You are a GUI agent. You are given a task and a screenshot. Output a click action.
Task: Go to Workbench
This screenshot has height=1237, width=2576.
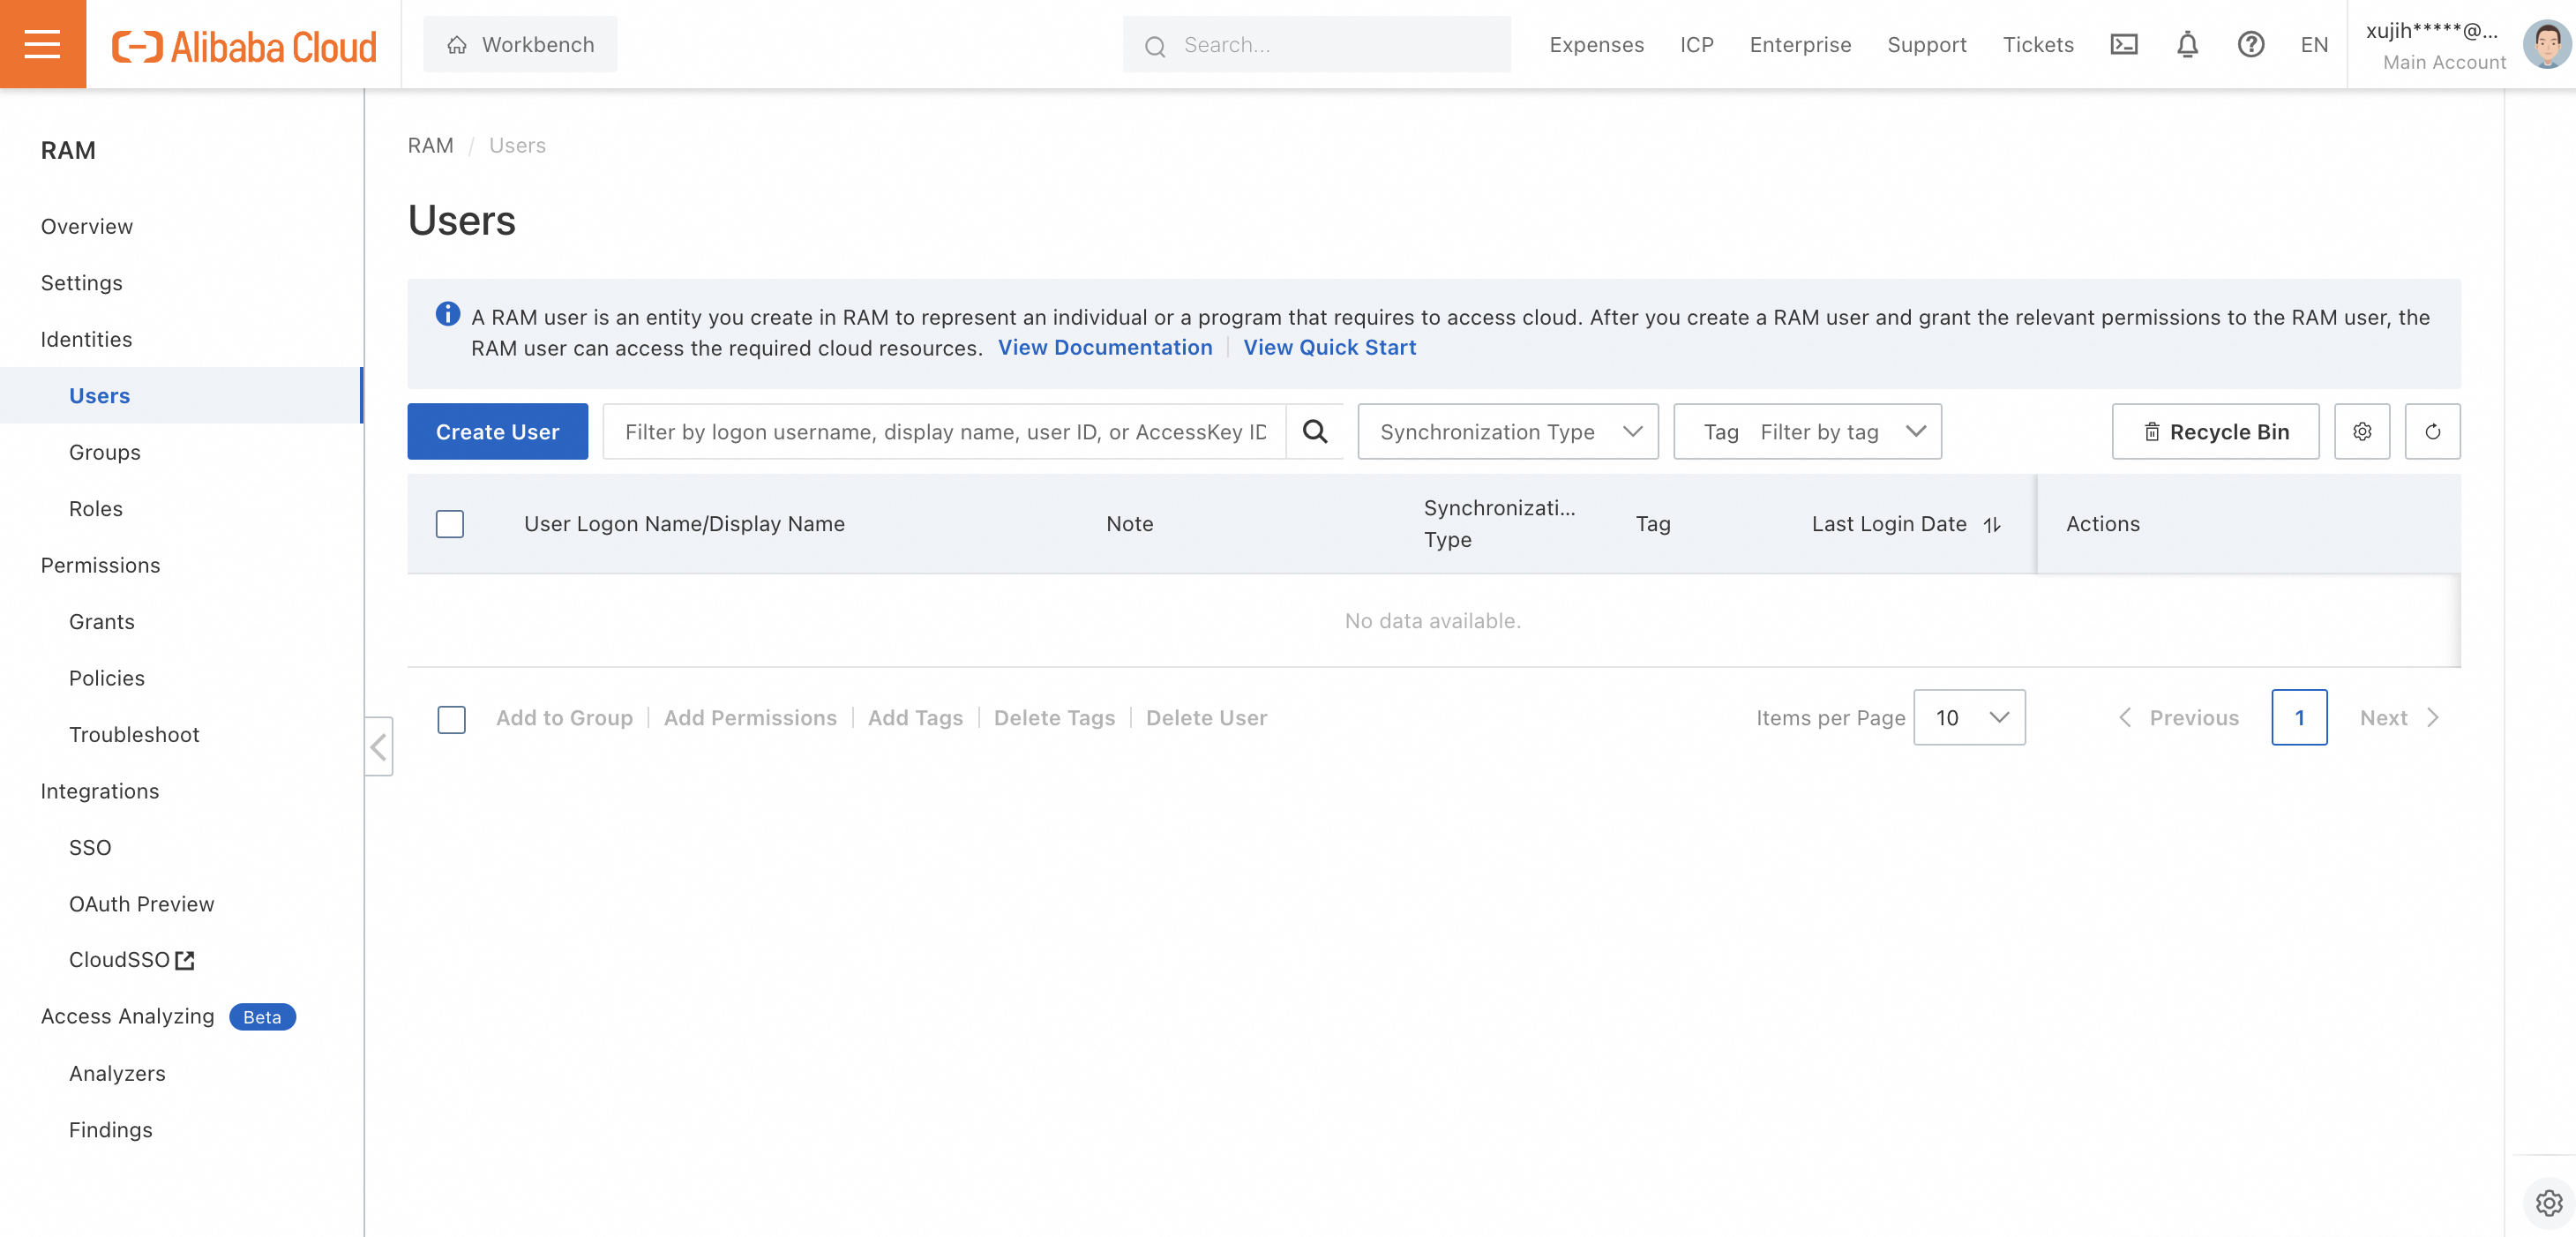point(520,44)
